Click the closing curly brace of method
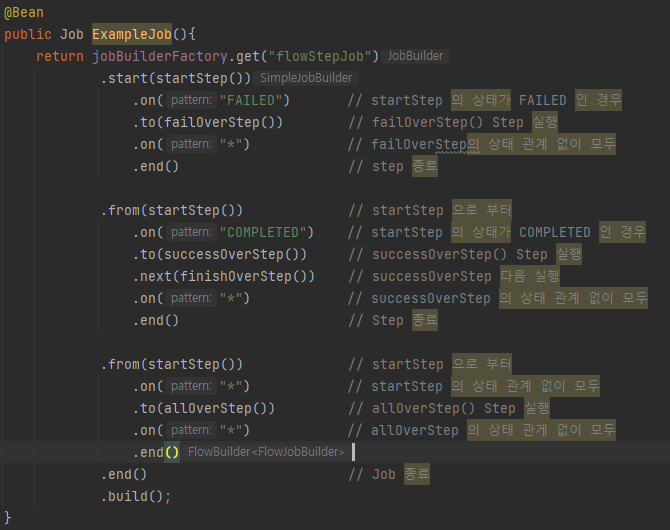670x530 pixels. click(8, 517)
